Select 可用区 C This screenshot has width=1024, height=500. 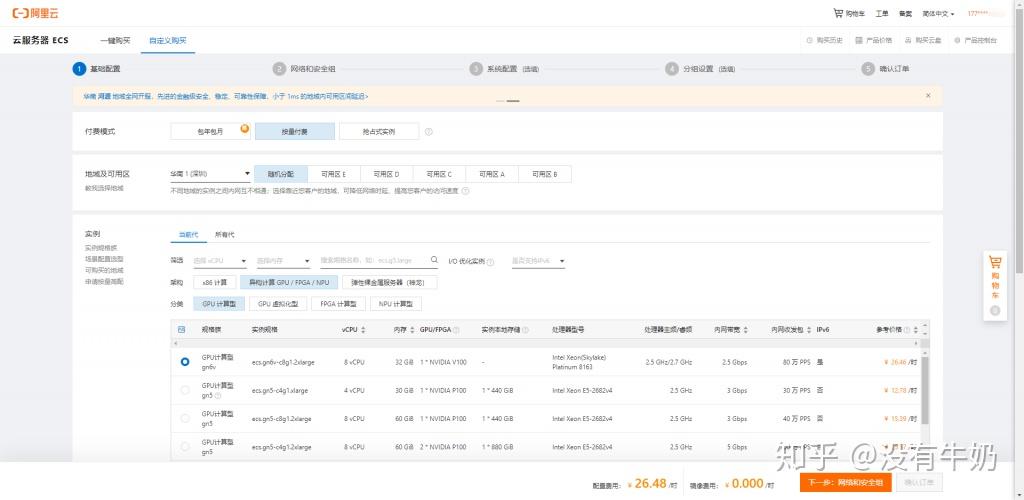440,174
